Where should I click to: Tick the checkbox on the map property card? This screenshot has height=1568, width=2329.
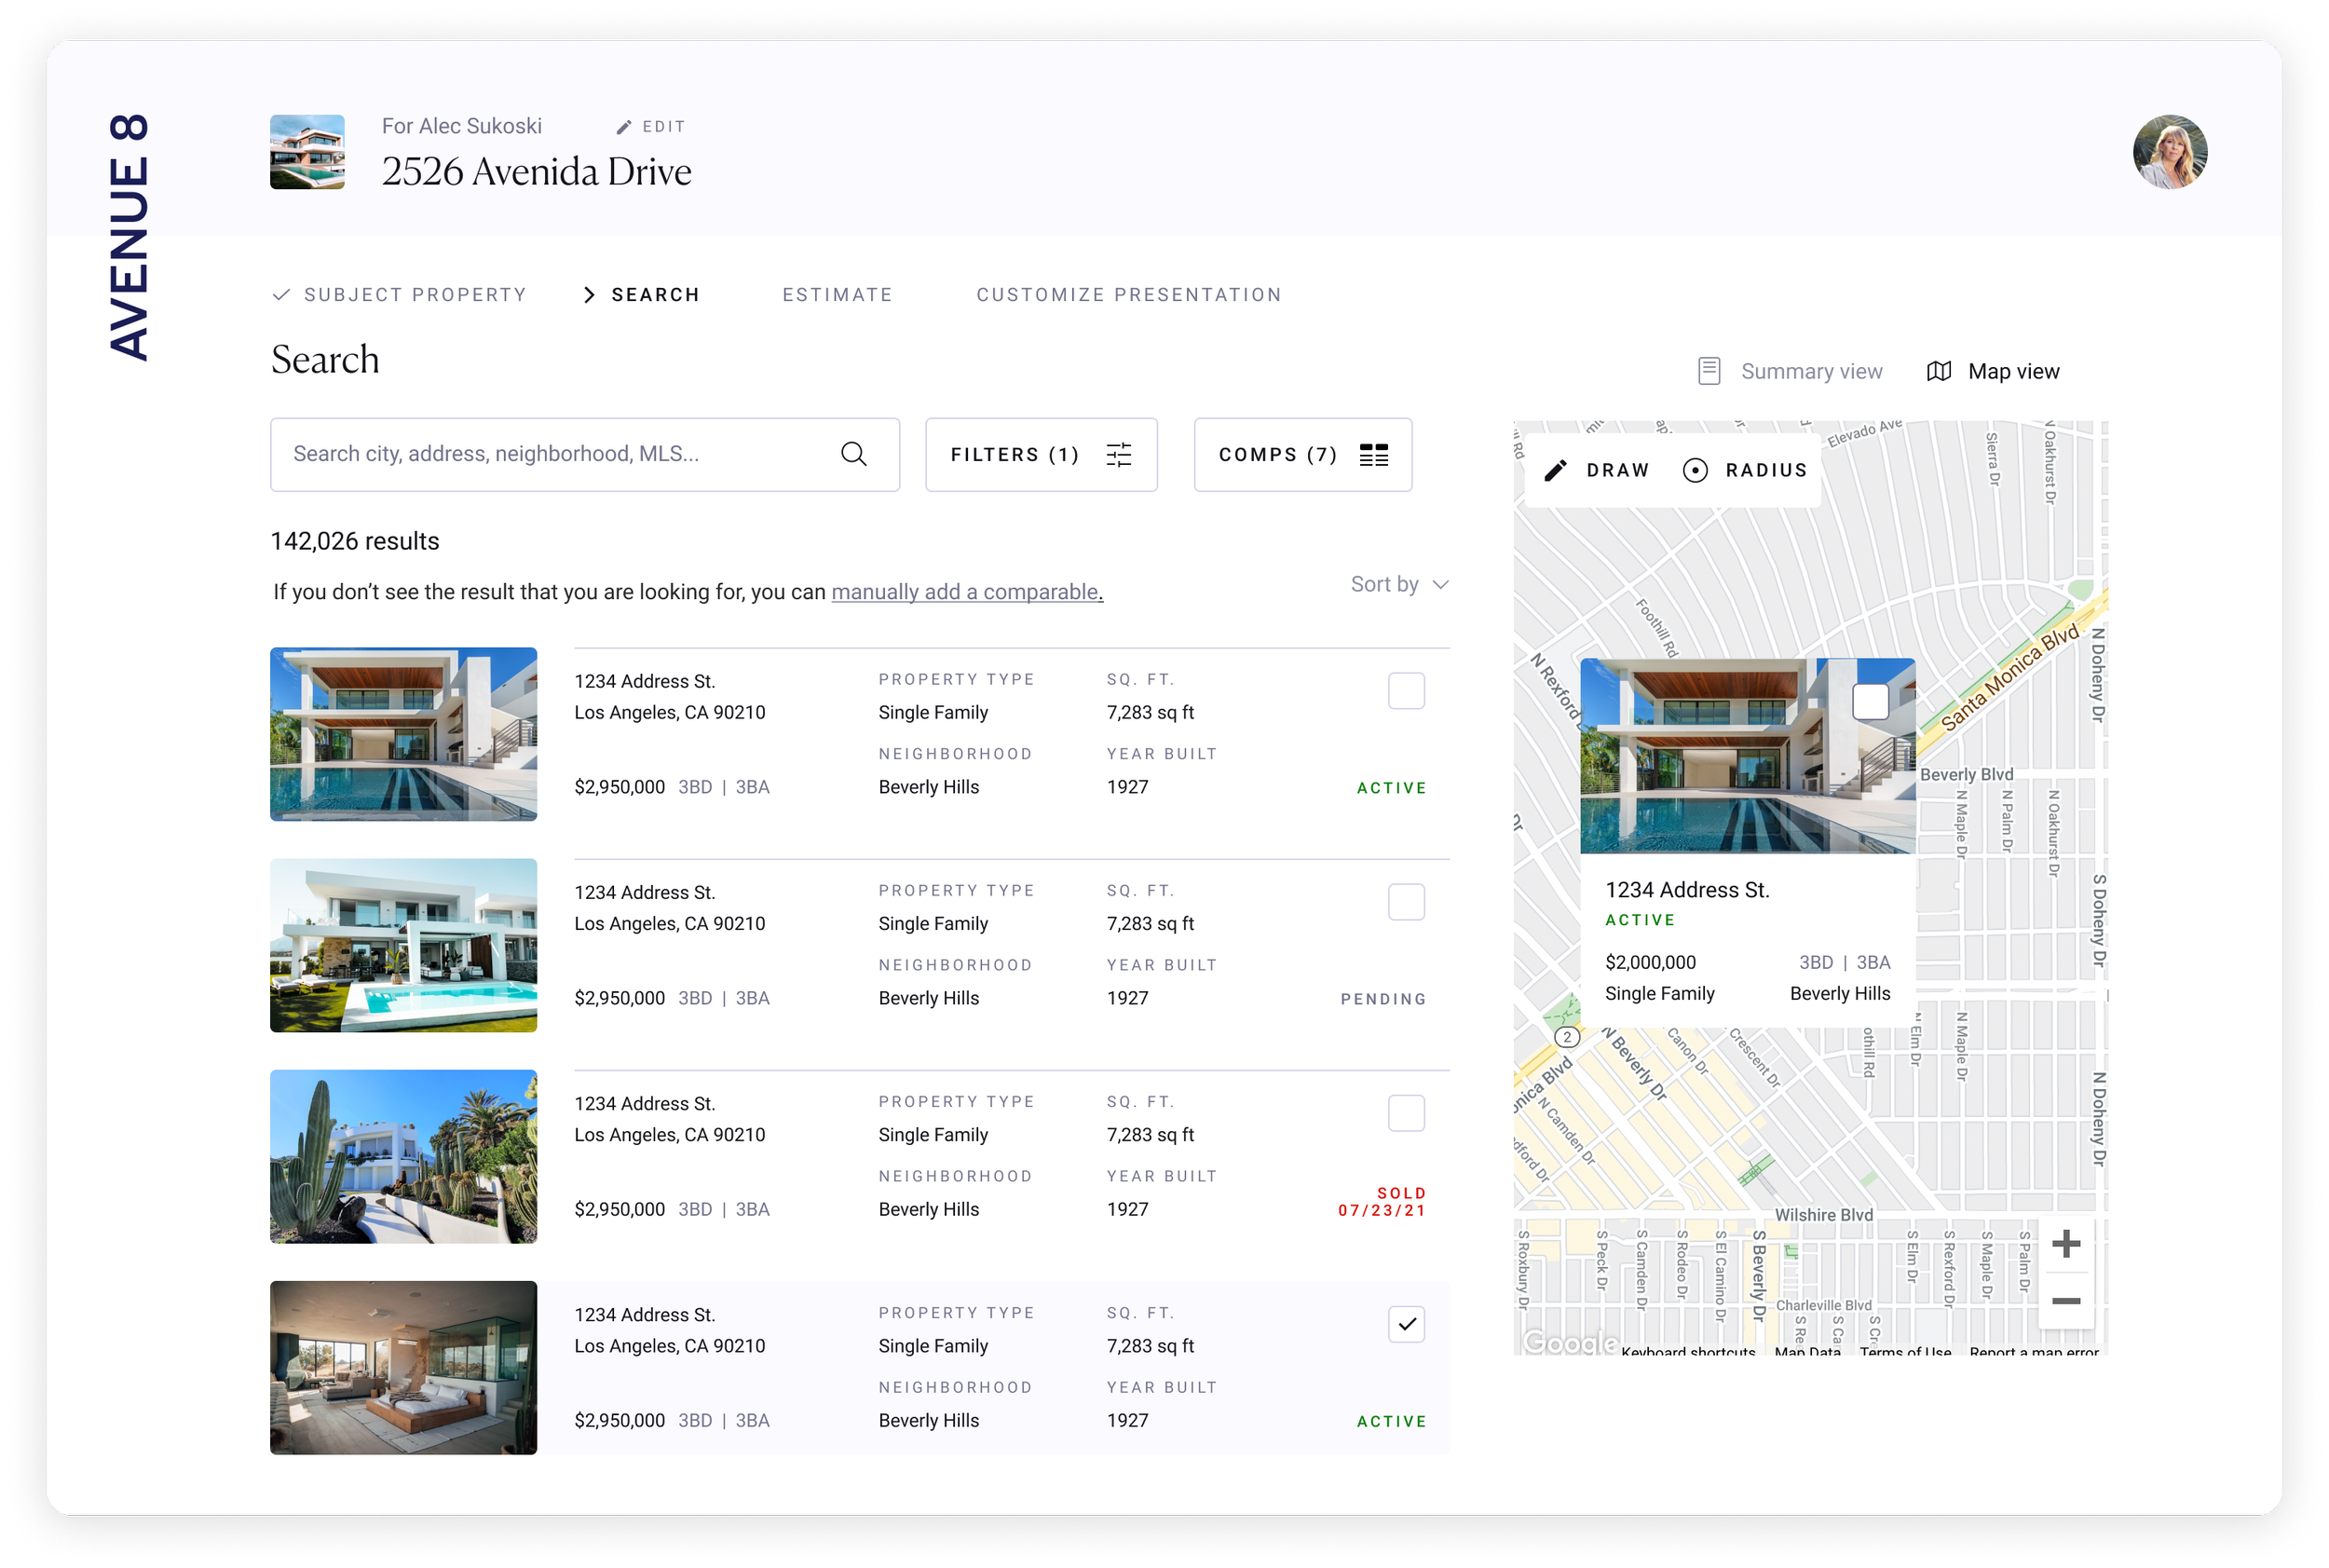point(1870,701)
